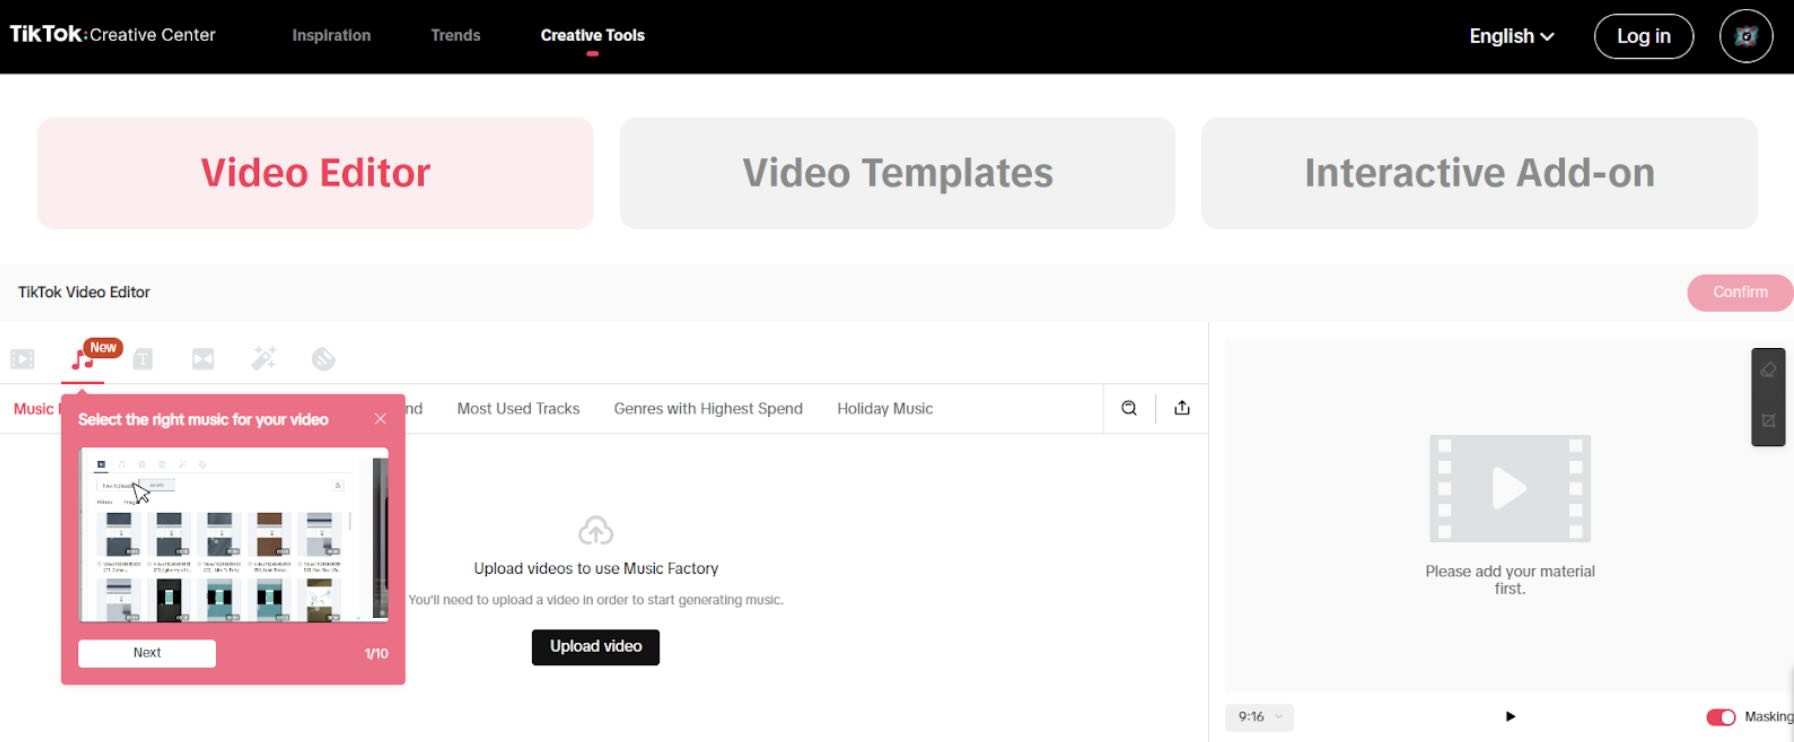This screenshot has height=742, width=1794.
Task: Play the preview video
Action: (x=1510, y=717)
